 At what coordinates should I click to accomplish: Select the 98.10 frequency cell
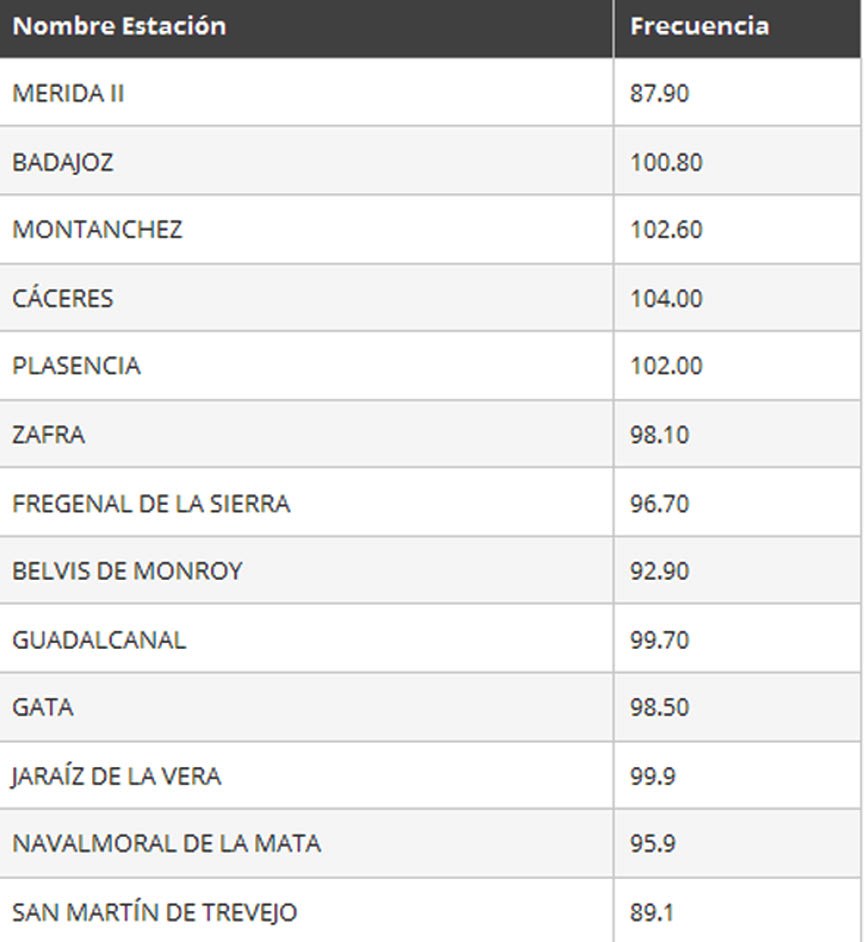coord(737,434)
